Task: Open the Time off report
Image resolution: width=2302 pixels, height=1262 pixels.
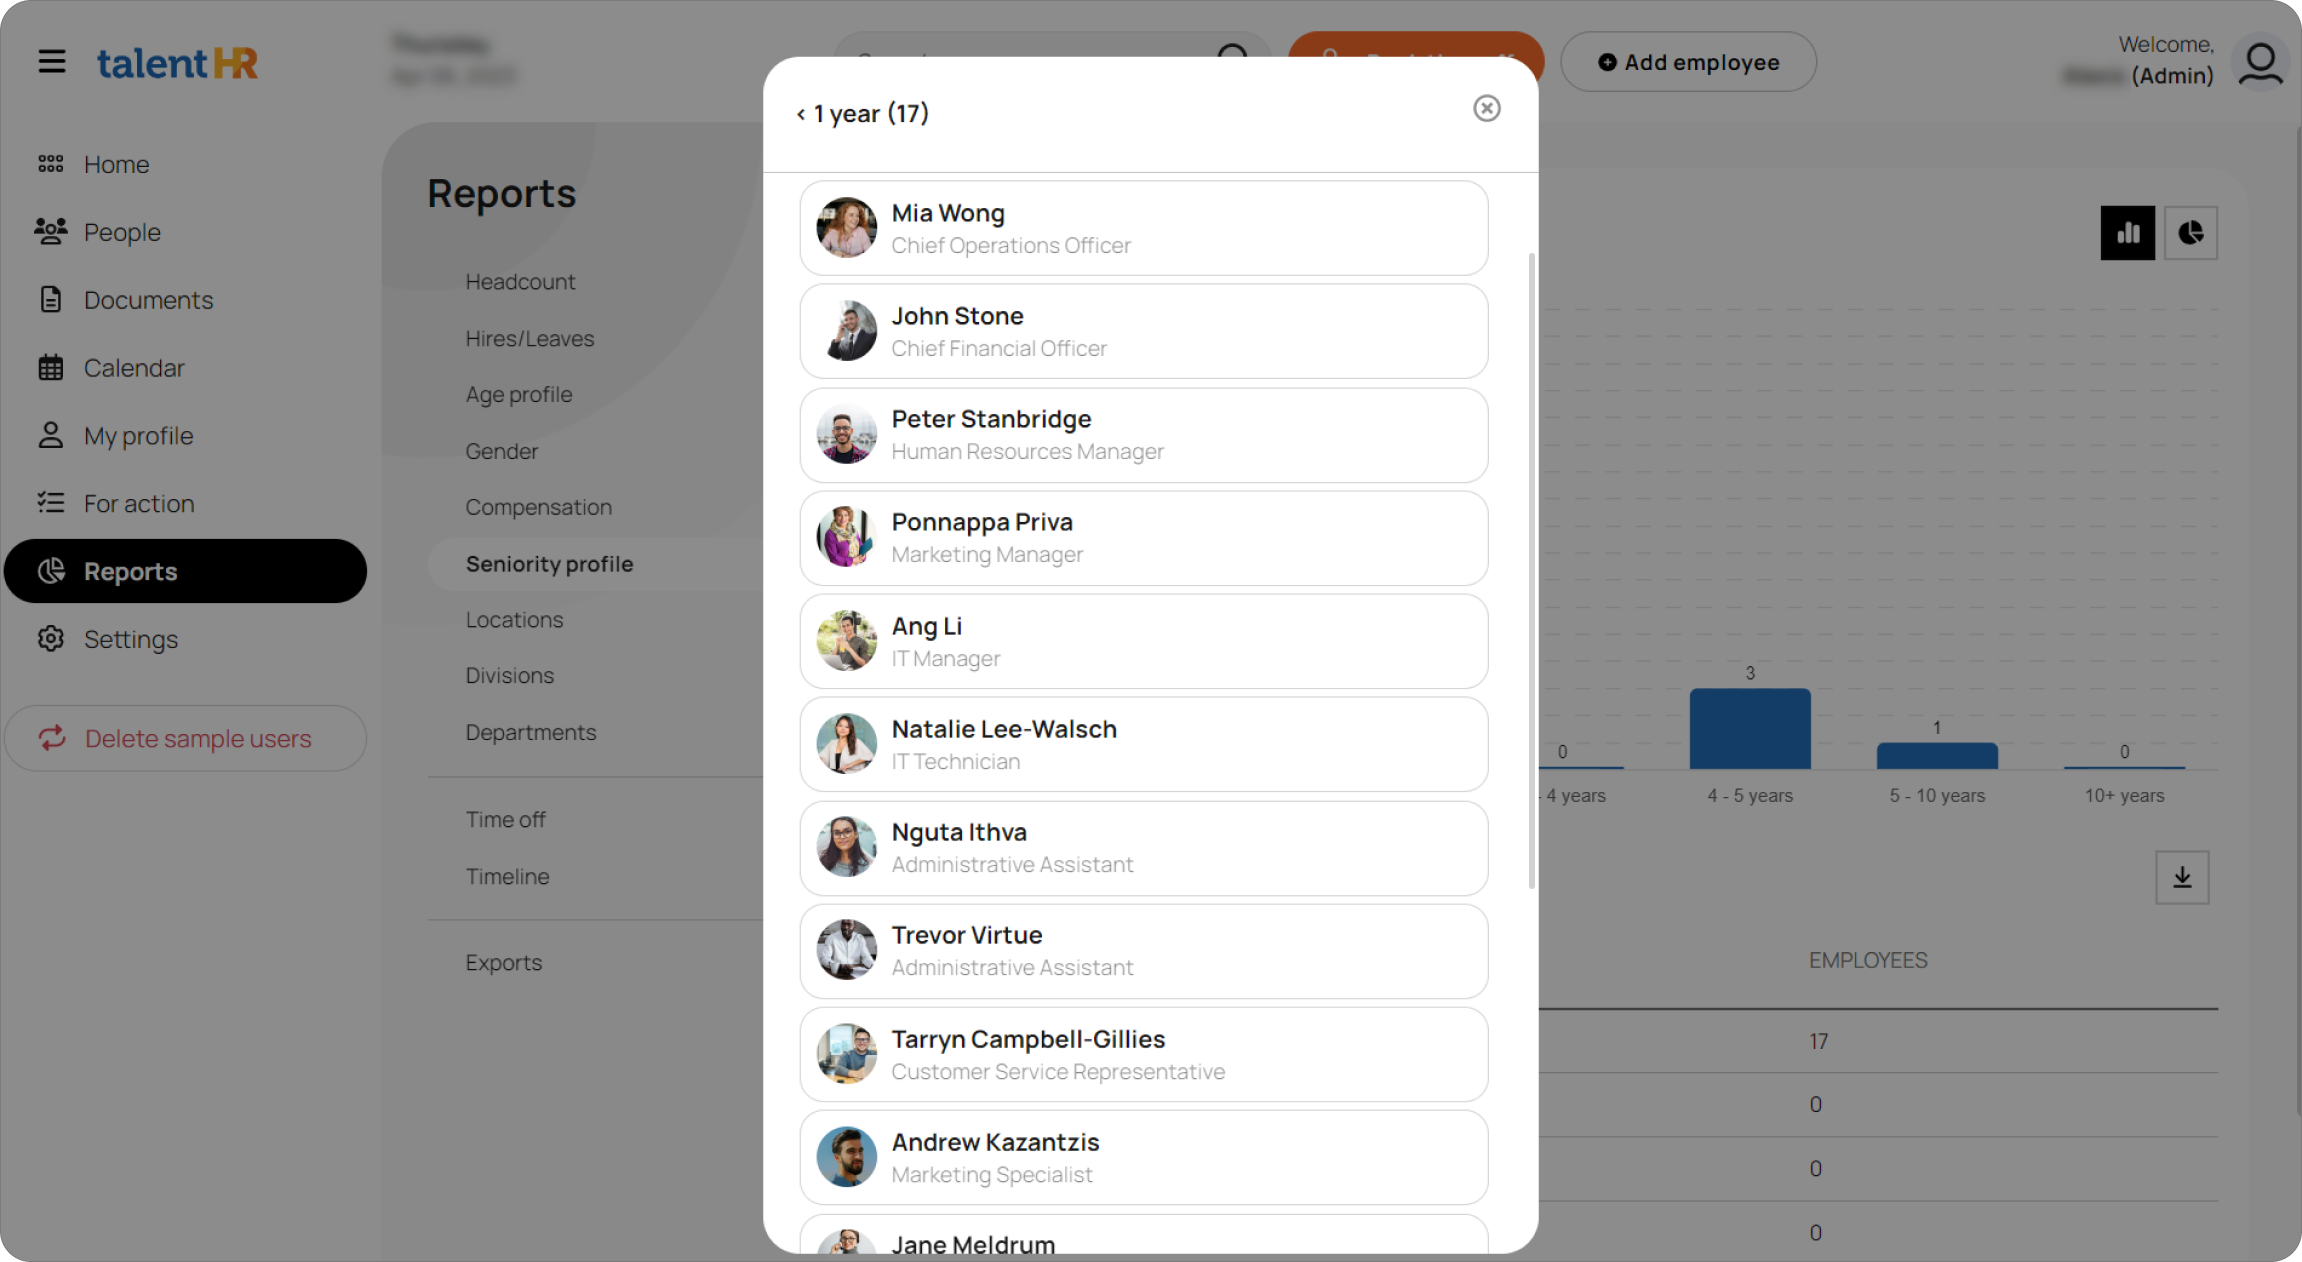Action: 506,819
